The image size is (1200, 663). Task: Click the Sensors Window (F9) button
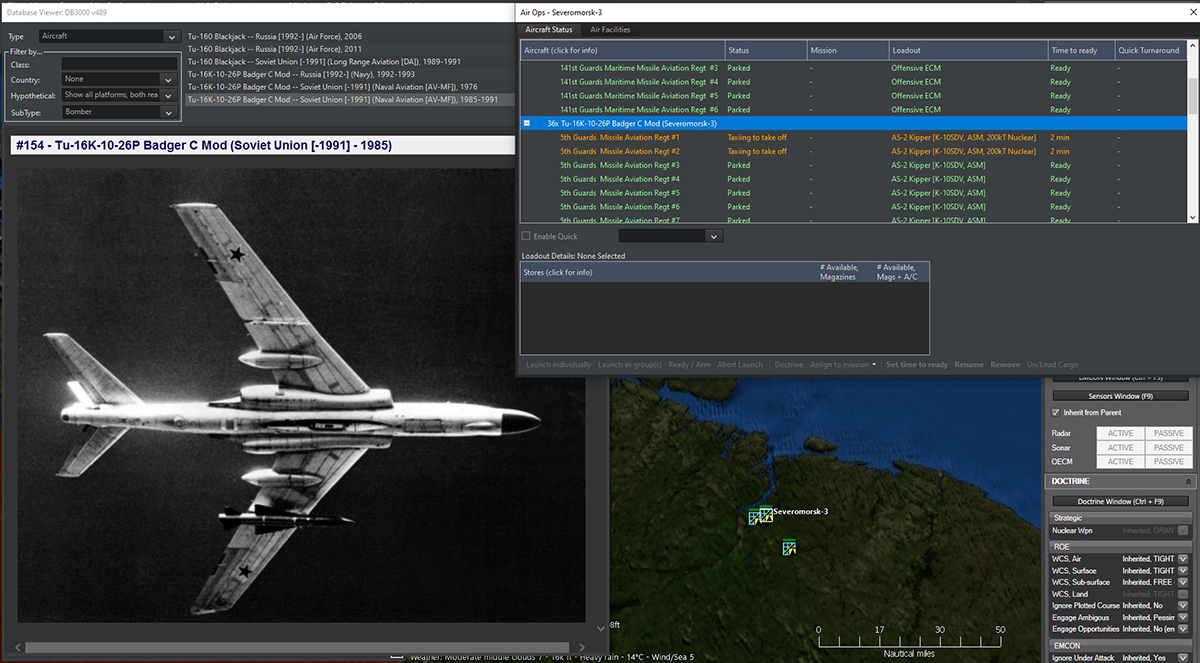[x=1120, y=396]
